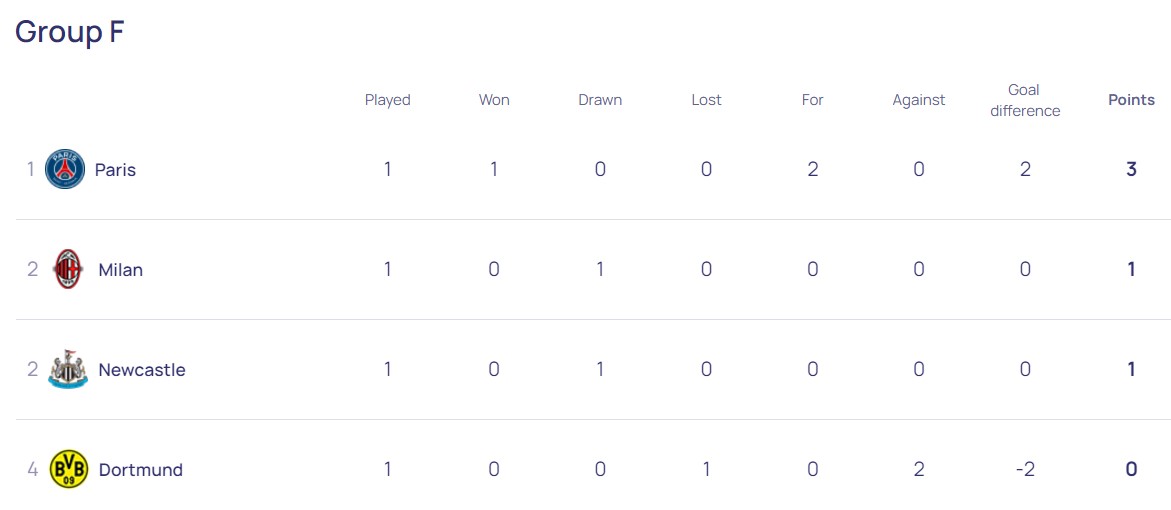Open the Milan team link
Image resolution: width=1171 pixels, height=510 pixels.
[x=120, y=270]
